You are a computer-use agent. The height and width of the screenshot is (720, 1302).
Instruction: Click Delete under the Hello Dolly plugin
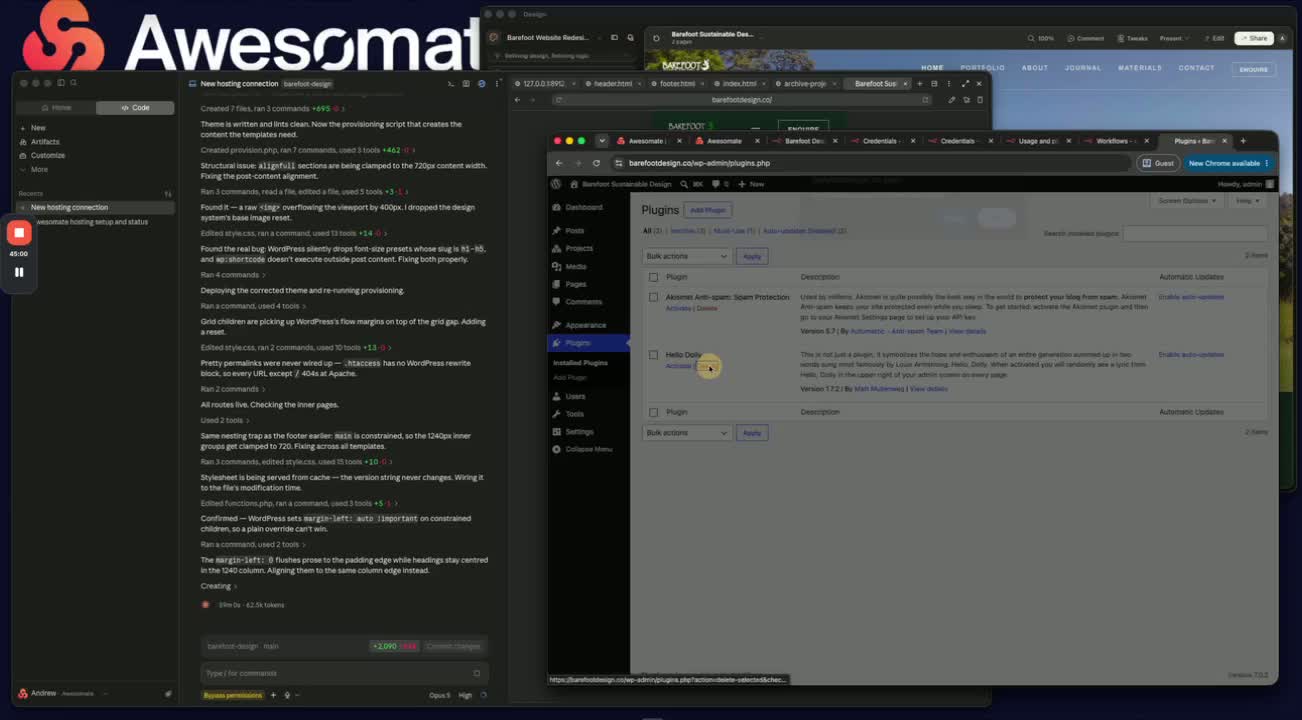point(708,366)
